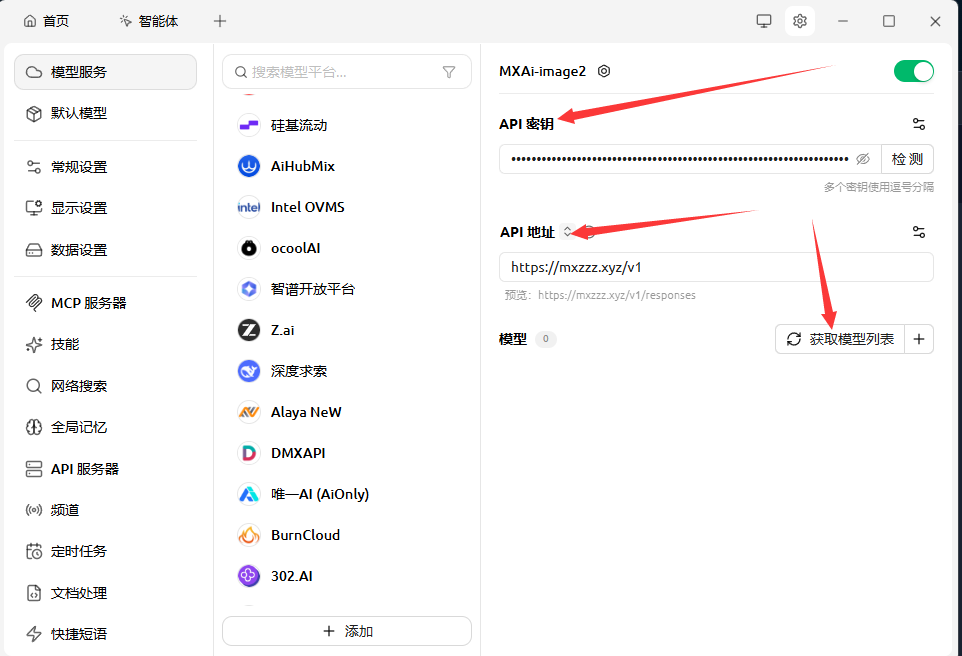Select 硅基流动 provider
This screenshot has height=656, width=962.
coord(347,125)
